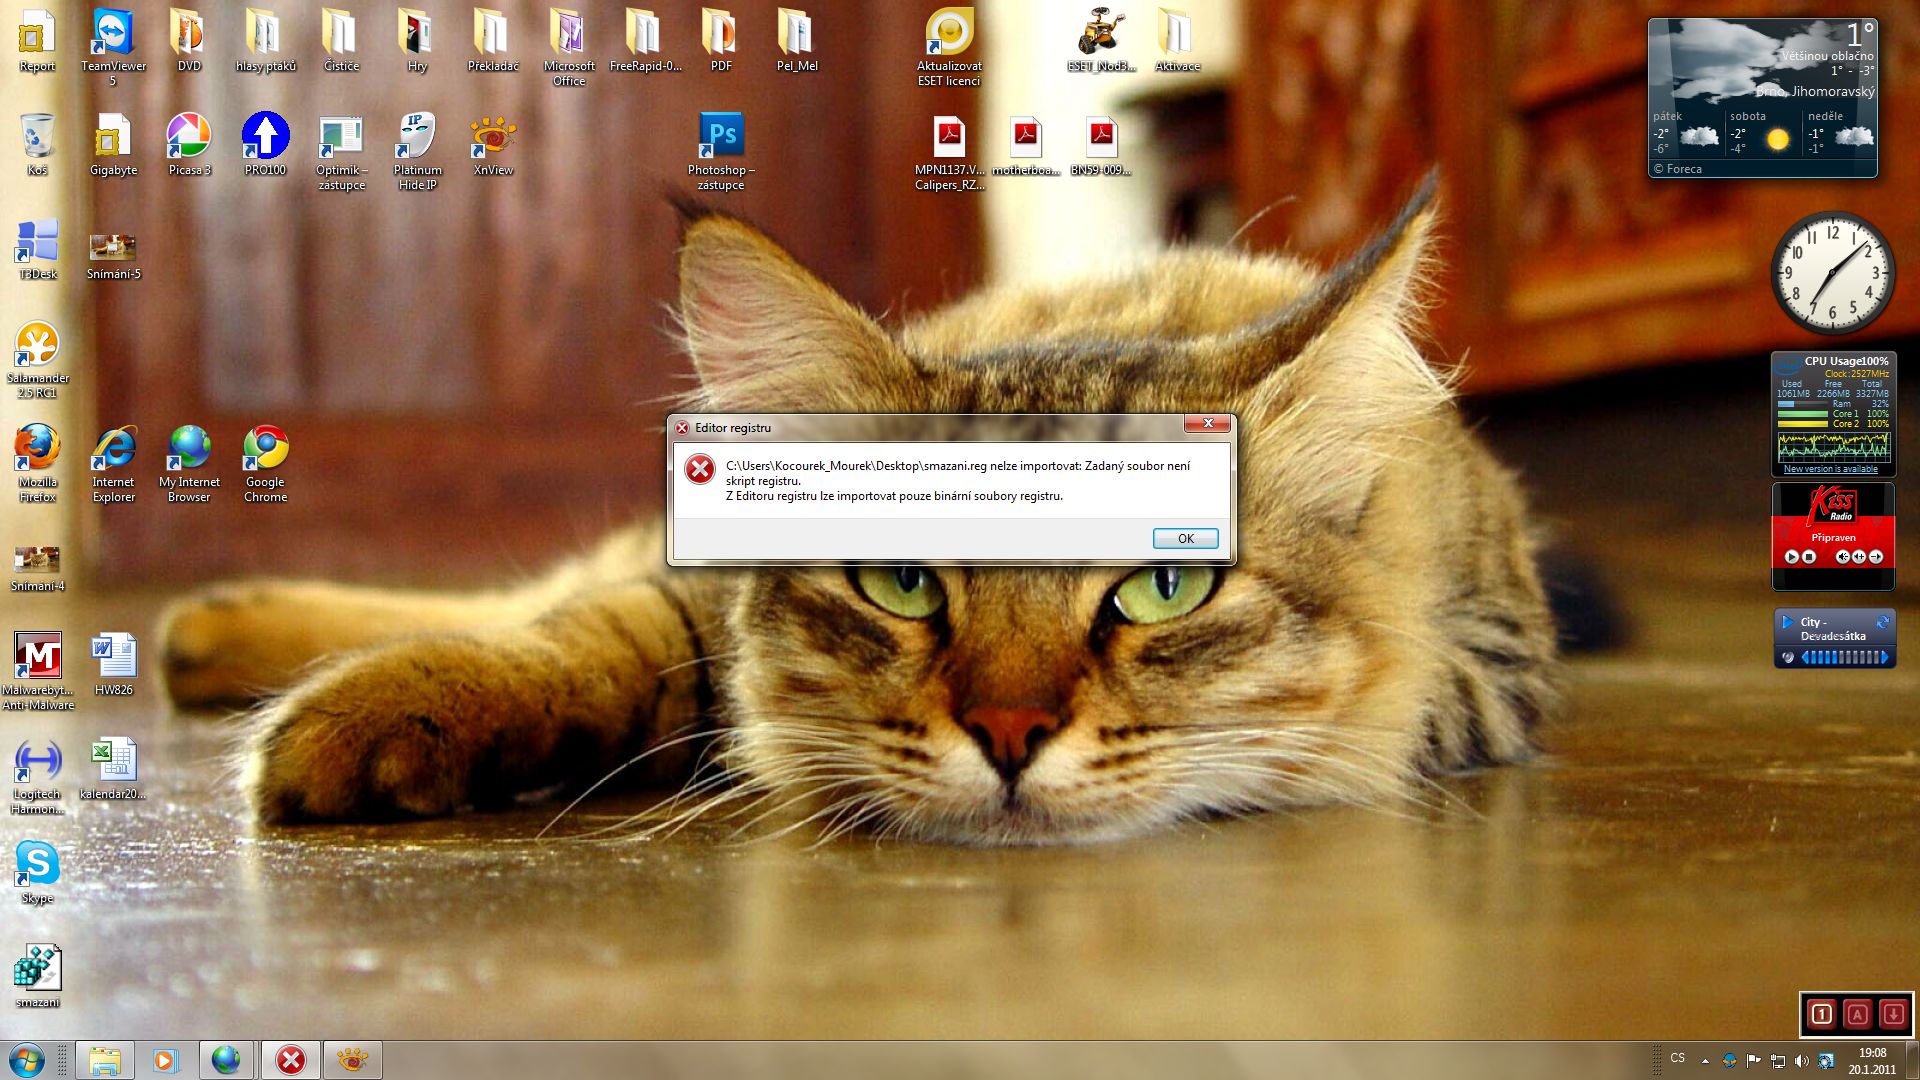Open the Skype desktop icon
The width and height of the screenshot is (1920, 1080).
pos(37,864)
